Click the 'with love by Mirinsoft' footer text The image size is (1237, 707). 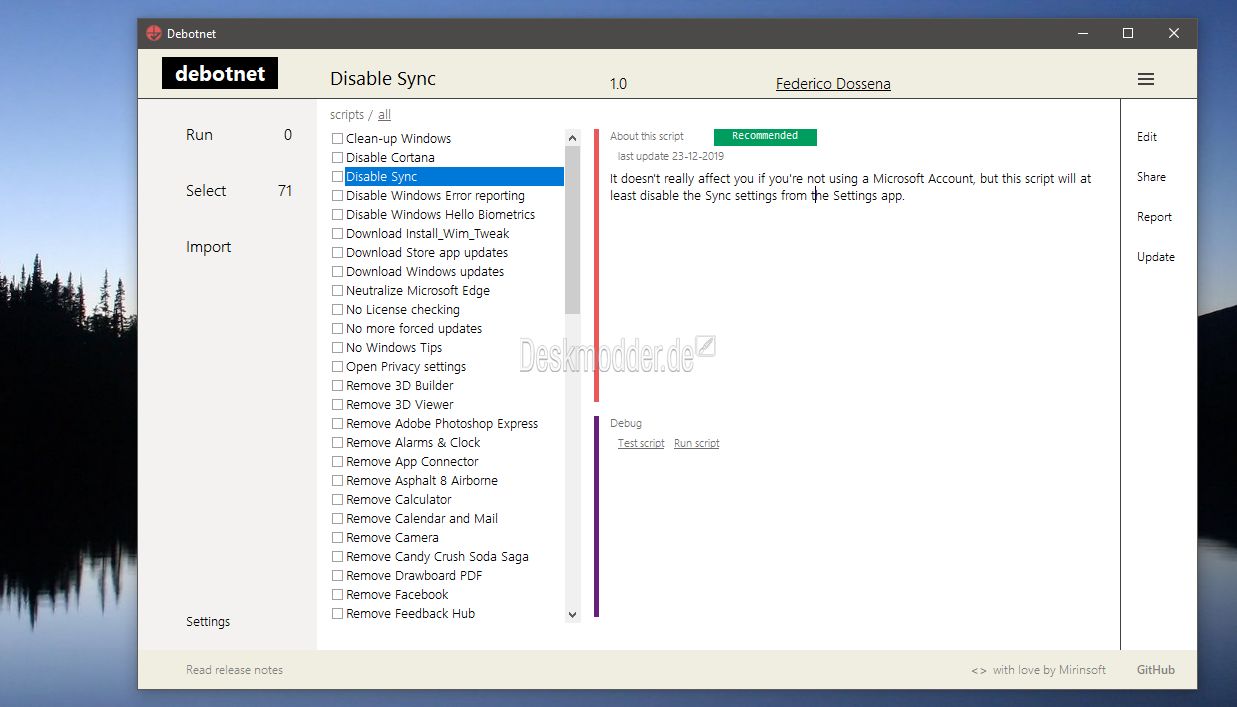pyautogui.click(x=1049, y=670)
